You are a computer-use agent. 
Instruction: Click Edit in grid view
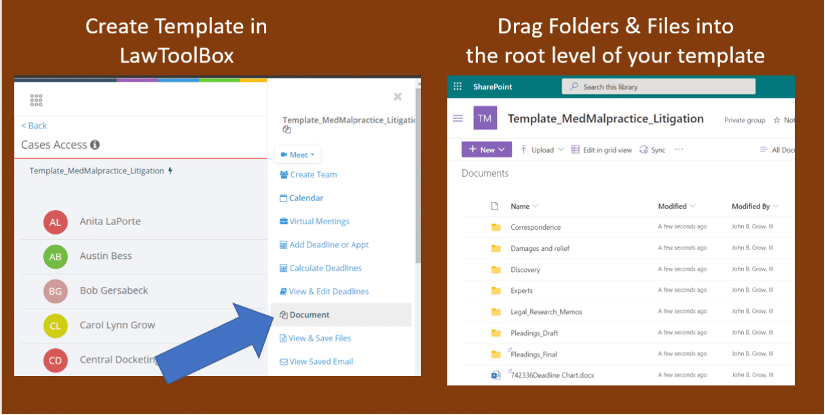click(x=601, y=150)
